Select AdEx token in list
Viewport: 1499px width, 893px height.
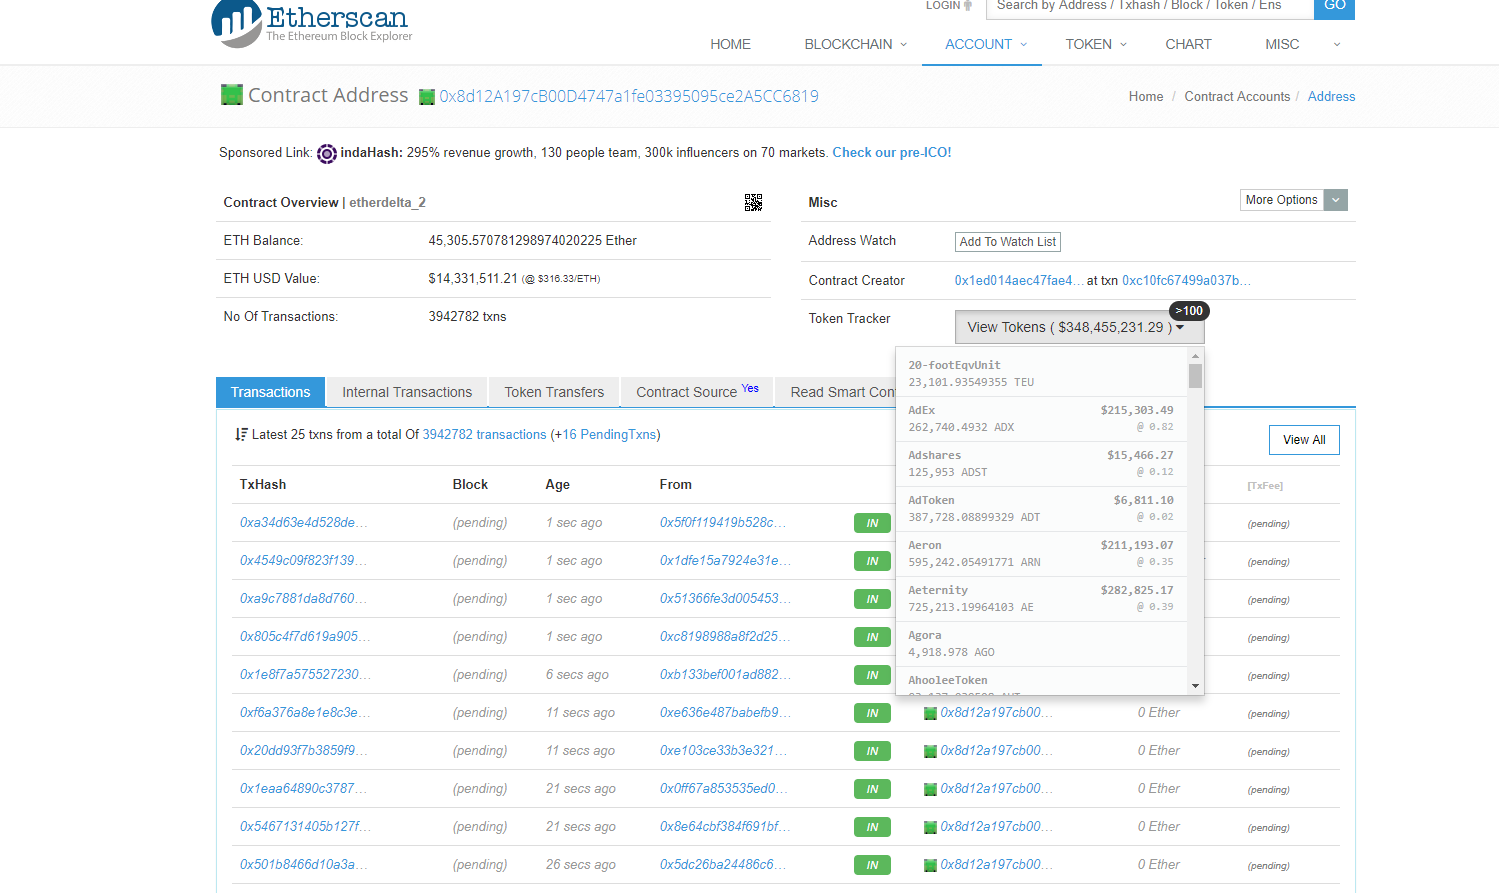[x=1041, y=419]
